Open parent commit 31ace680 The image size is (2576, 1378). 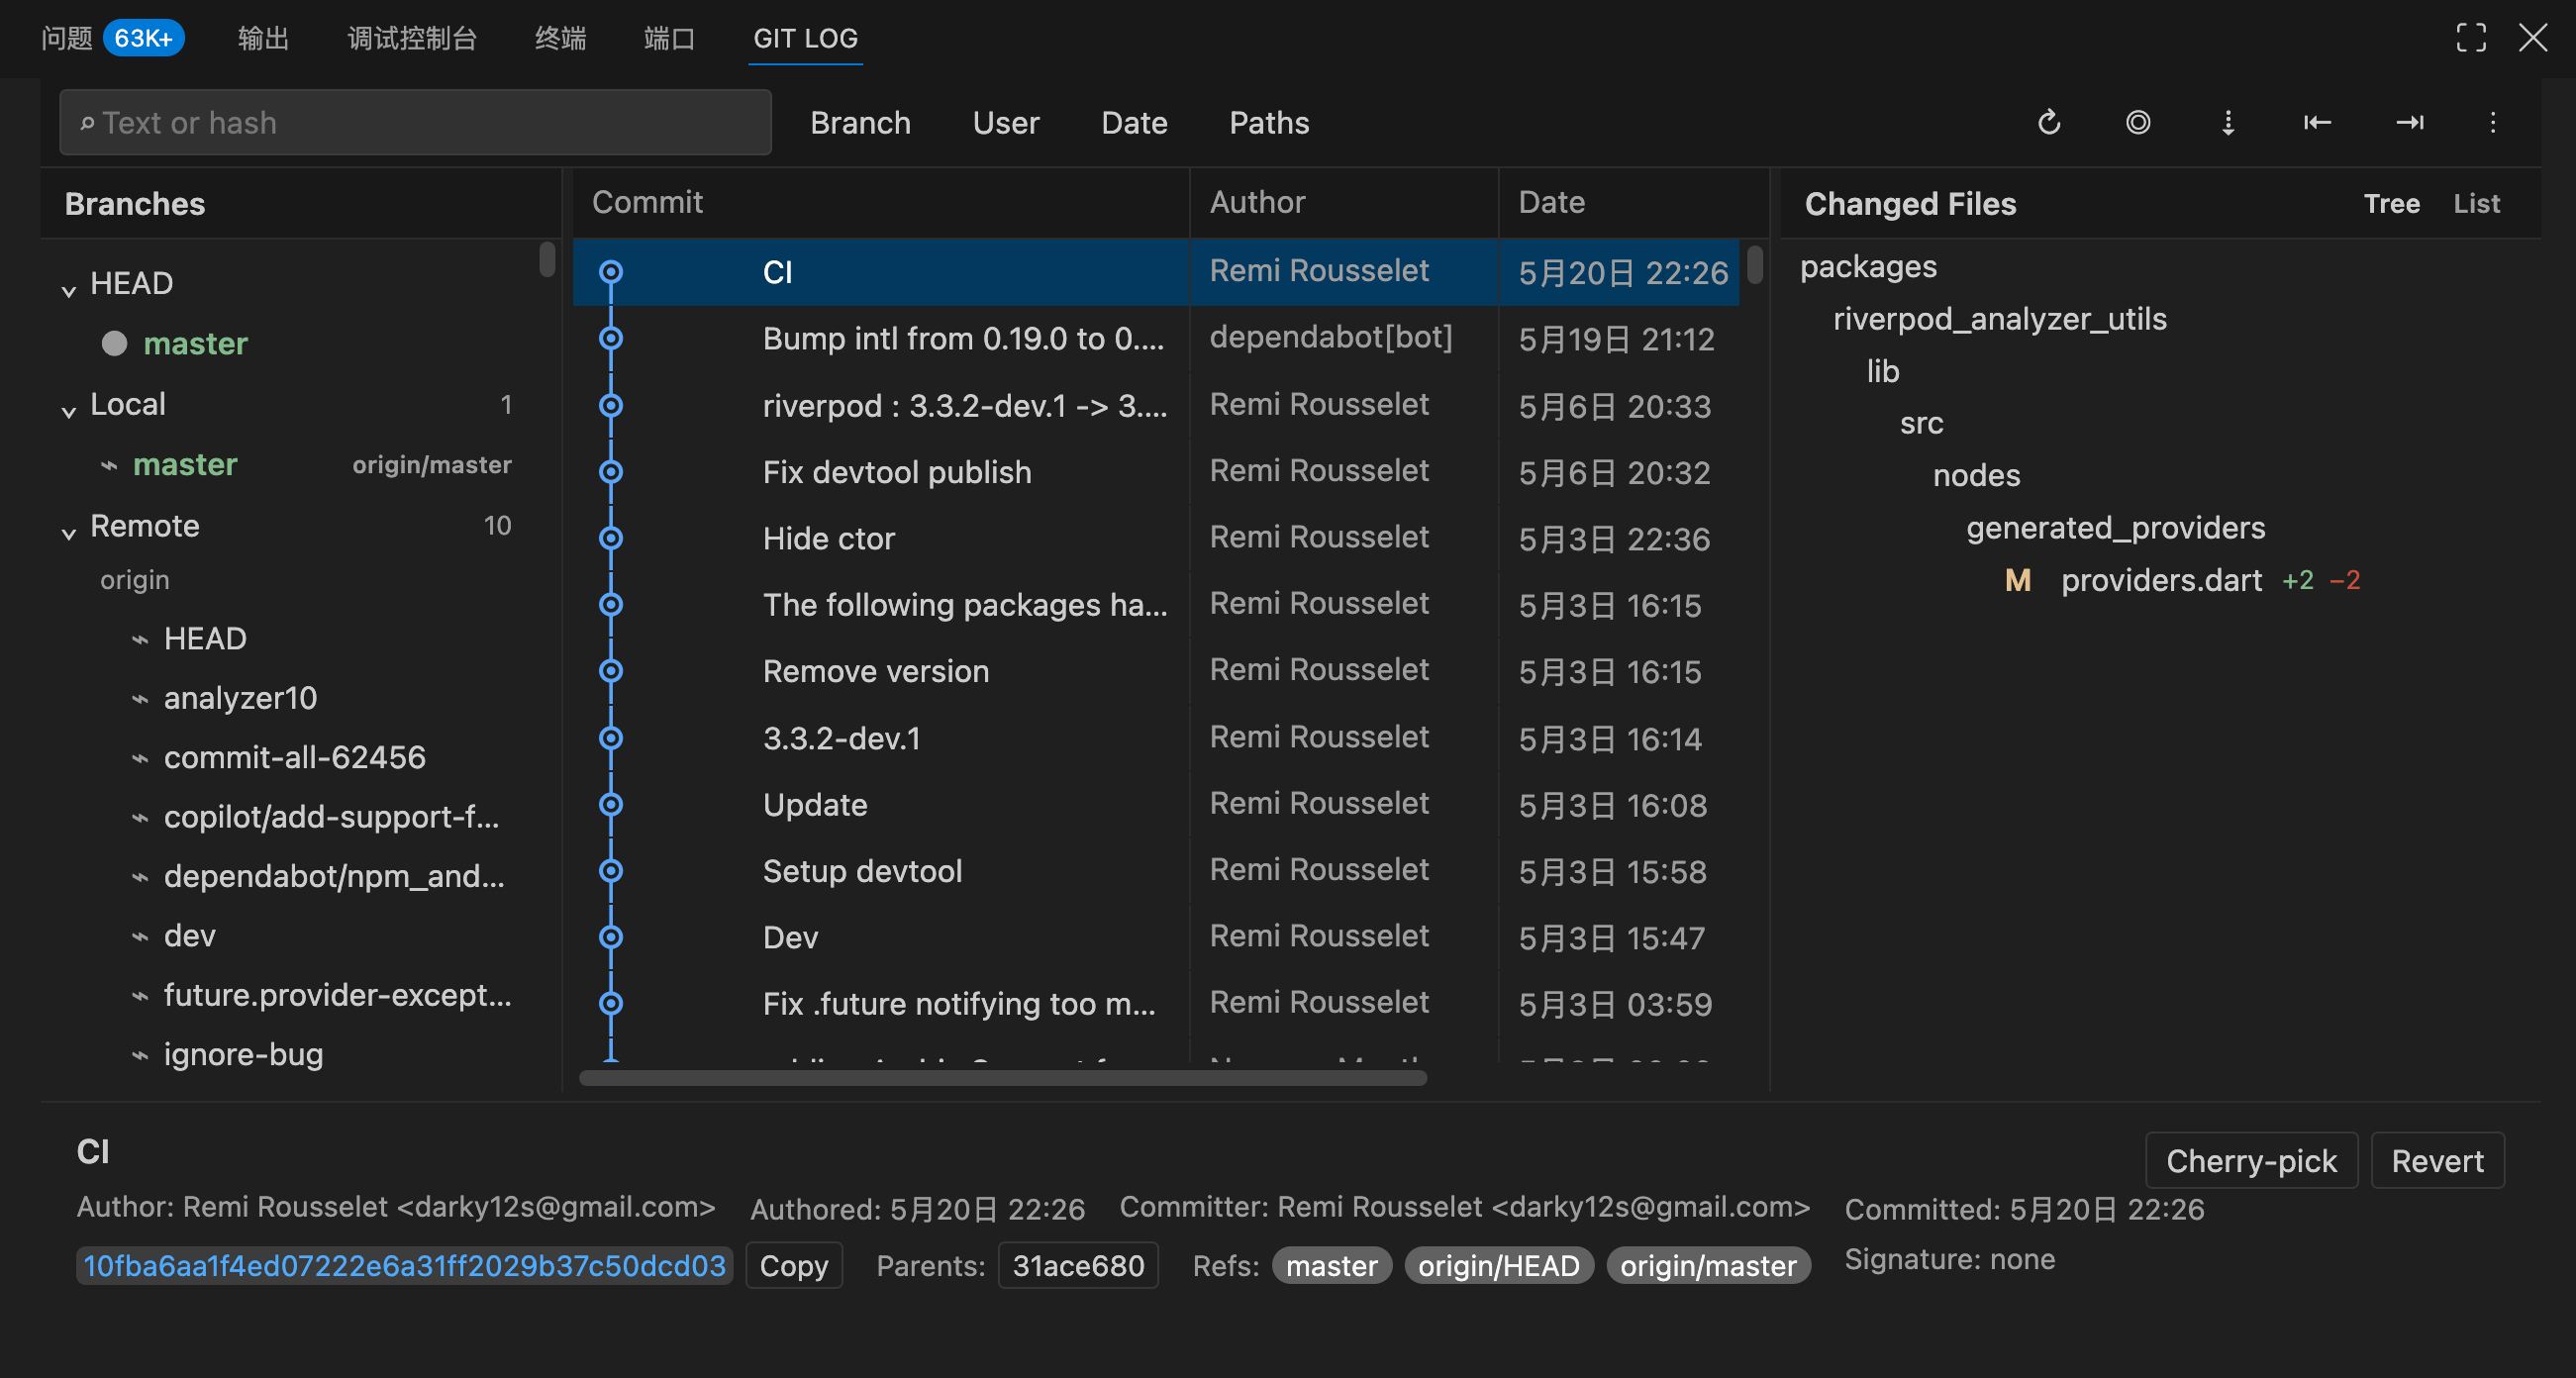1078,1265
